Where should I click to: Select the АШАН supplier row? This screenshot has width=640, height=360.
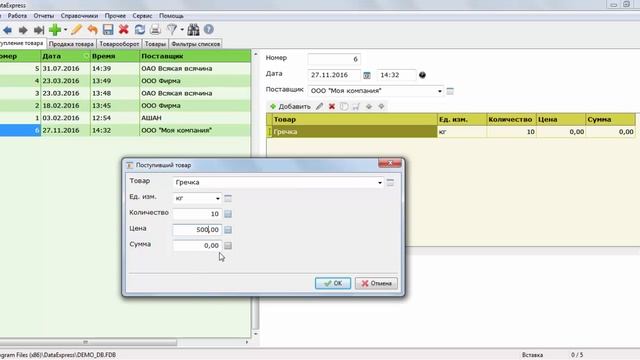pyautogui.click(x=125, y=118)
